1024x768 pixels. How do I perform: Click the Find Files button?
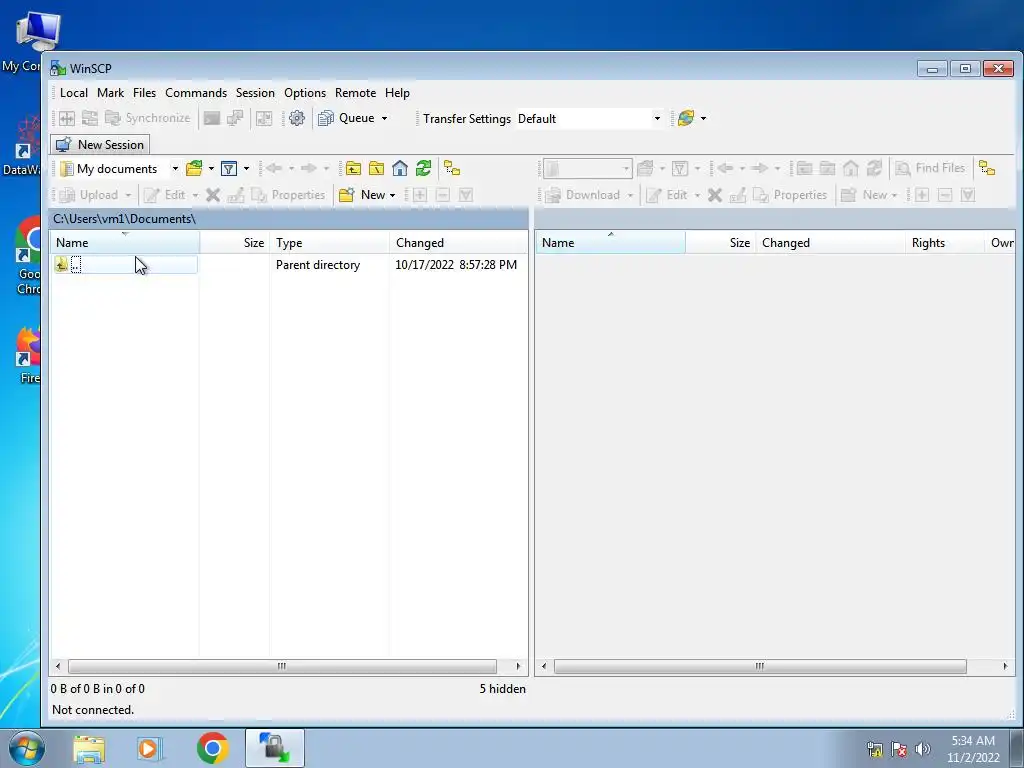(x=930, y=168)
